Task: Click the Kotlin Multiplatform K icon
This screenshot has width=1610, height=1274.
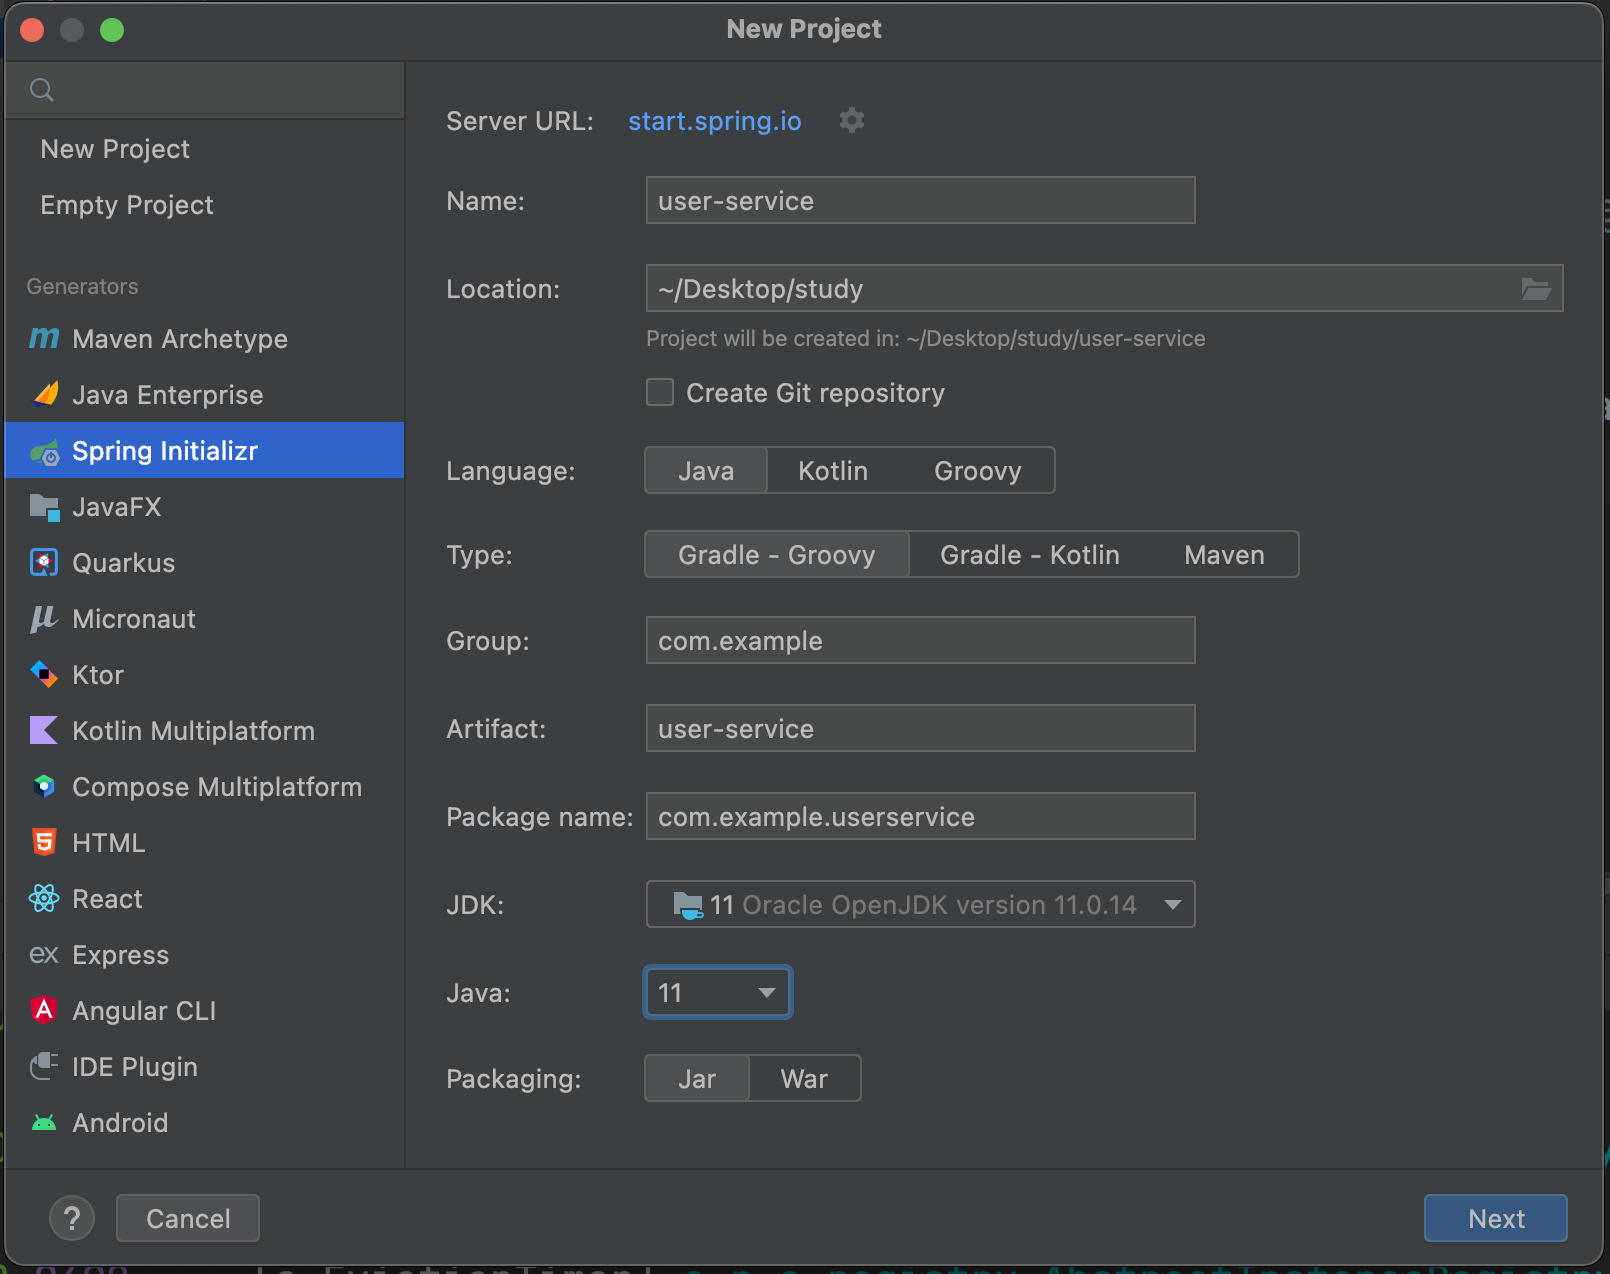Action: pyautogui.click(x=44, y=730)
